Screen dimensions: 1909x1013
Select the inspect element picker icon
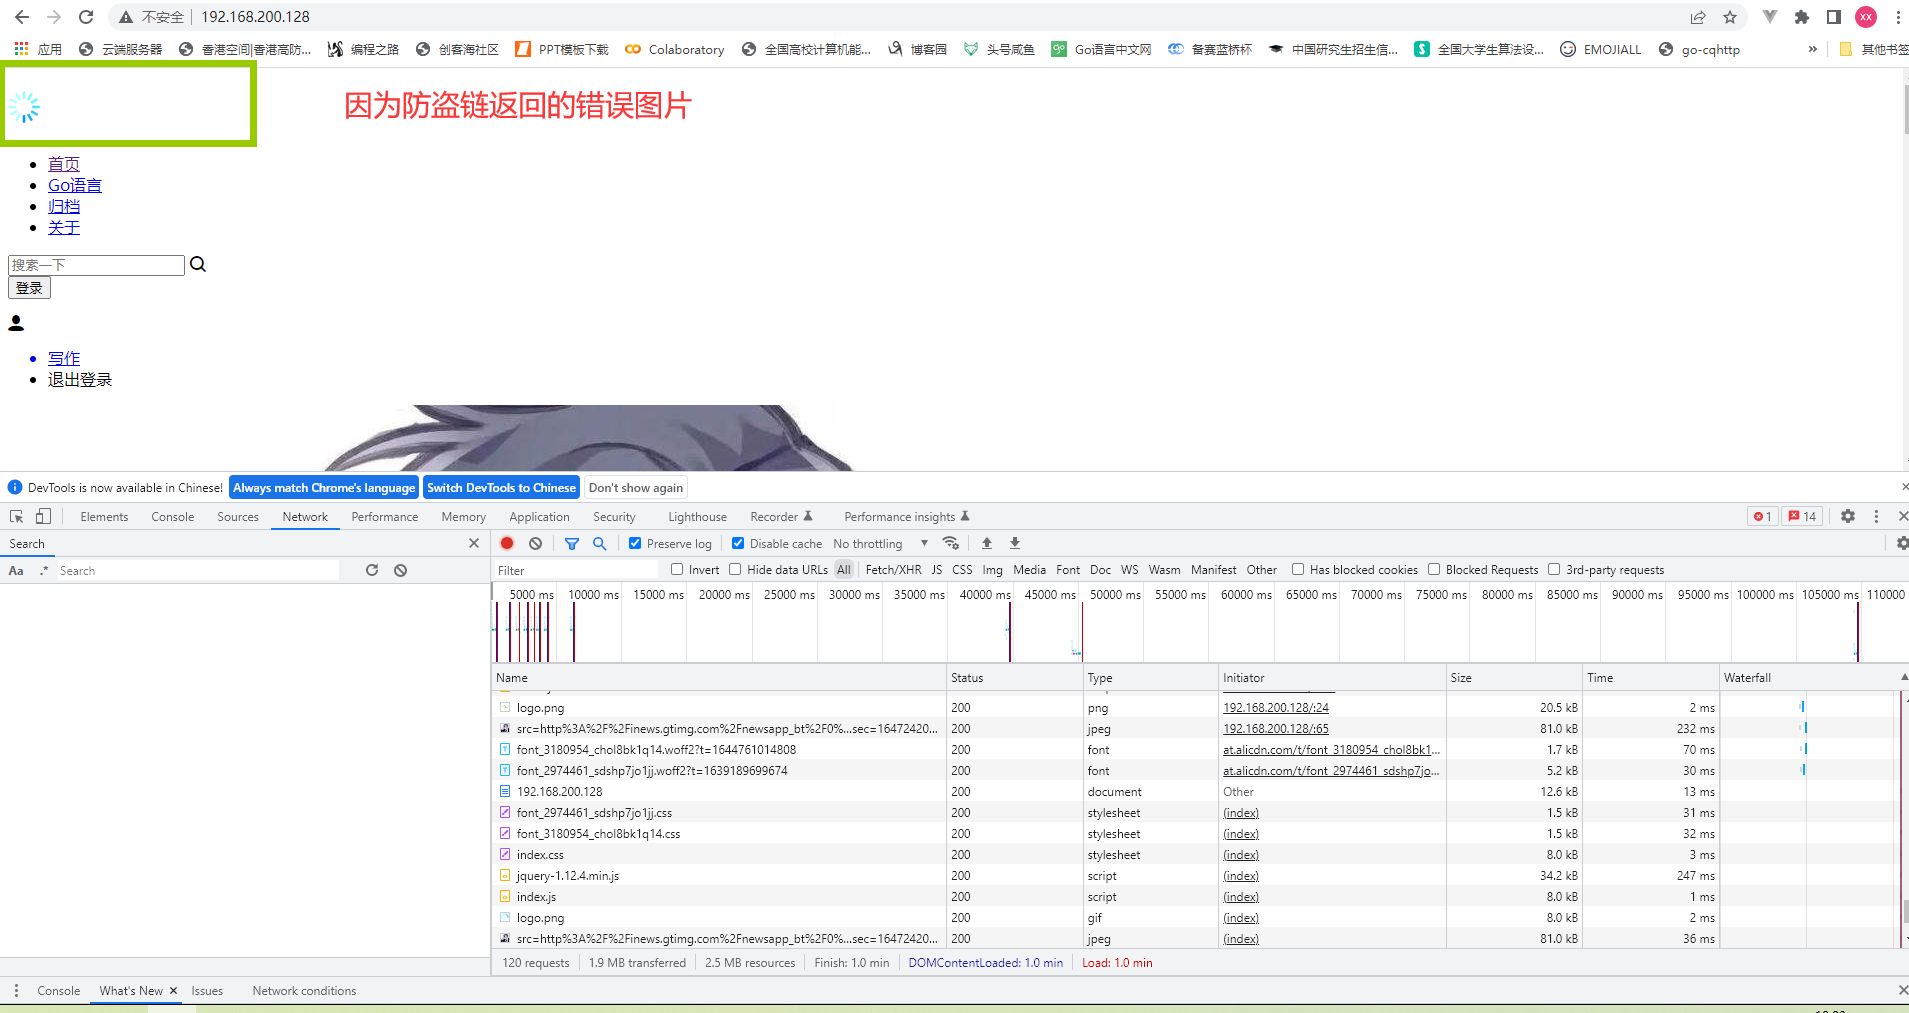pyautogui.click(x=17, y=516)
